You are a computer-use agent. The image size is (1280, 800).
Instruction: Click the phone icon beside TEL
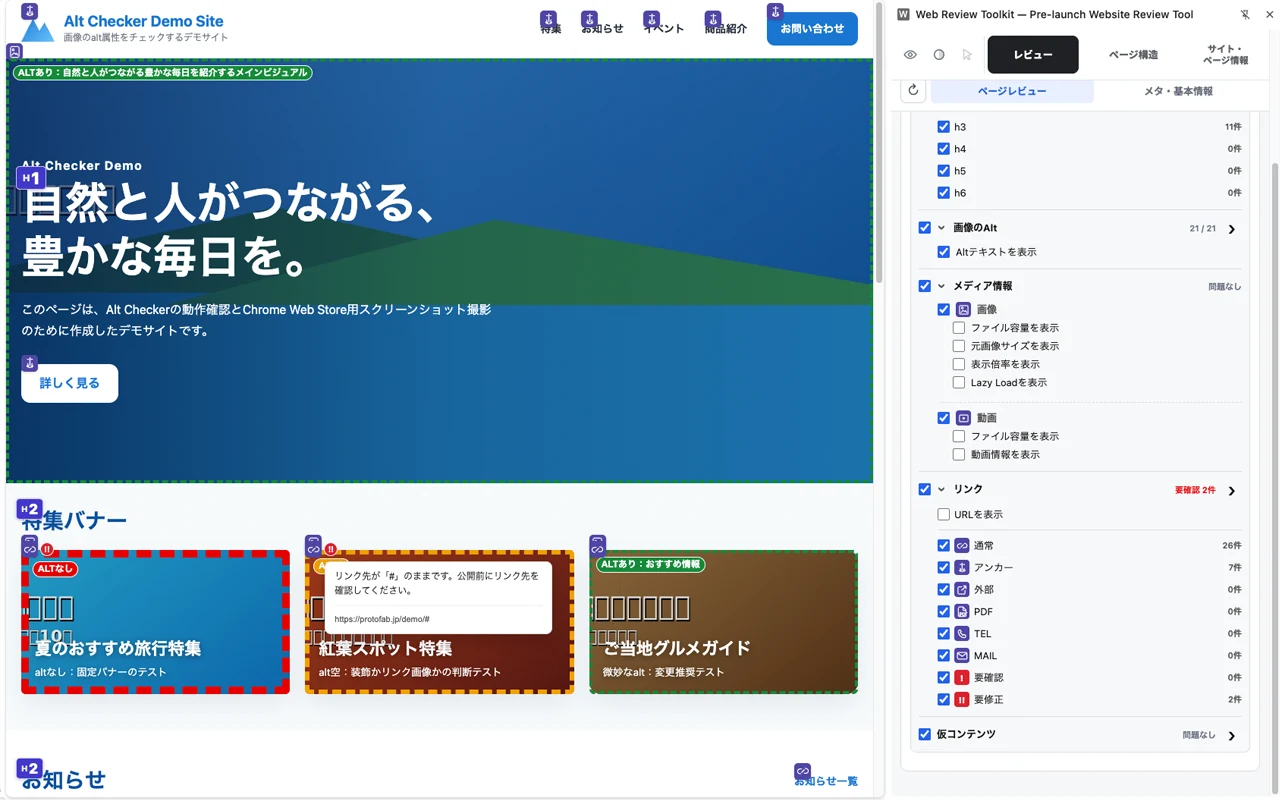coord(961,634)
